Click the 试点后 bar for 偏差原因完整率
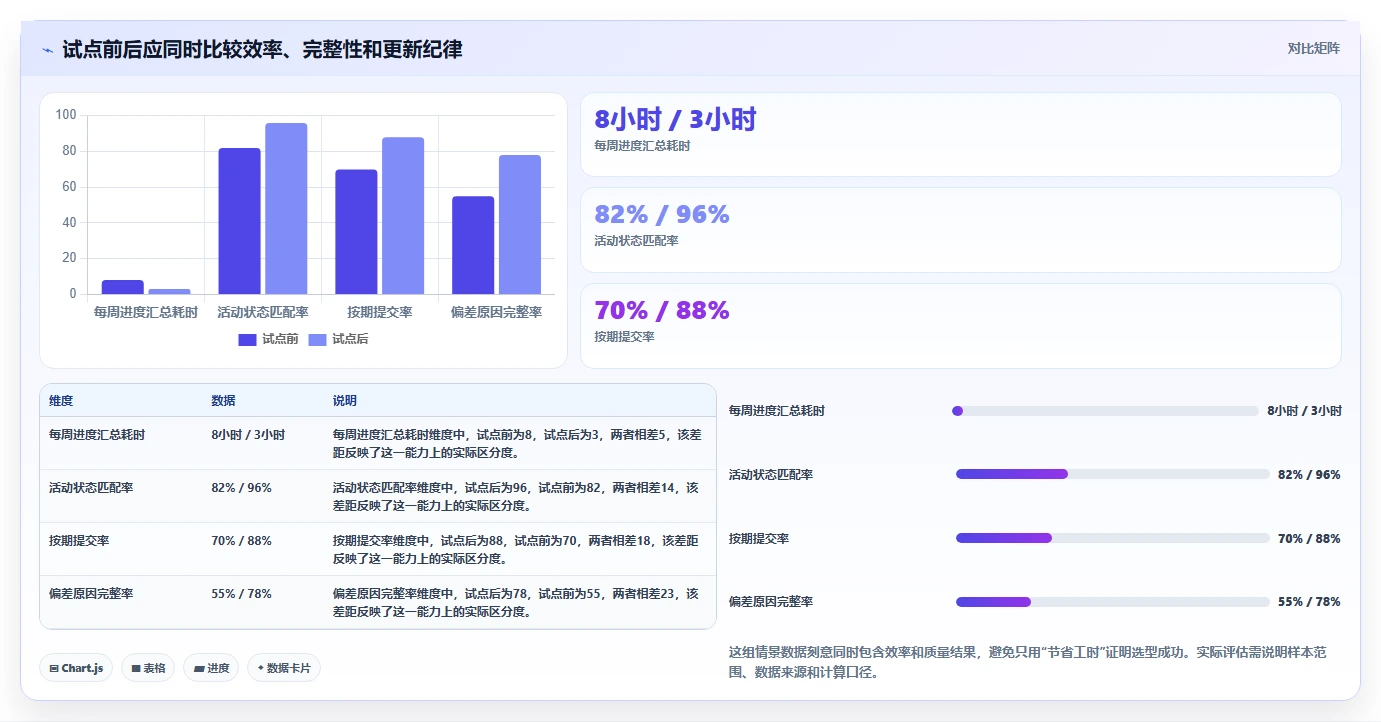The height and width of the screenshot is (722, 1381). click(520, 225)
